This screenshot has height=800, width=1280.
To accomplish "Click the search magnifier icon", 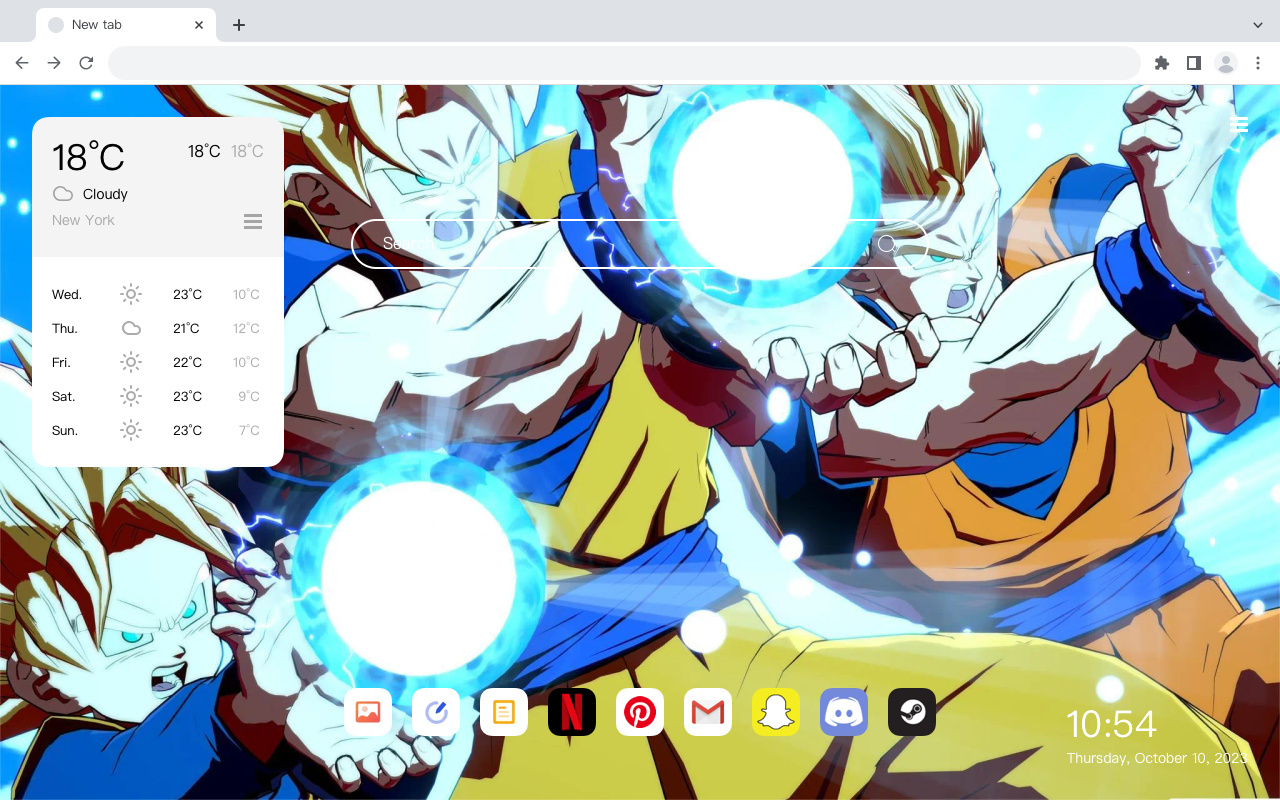I will [887, 244].
